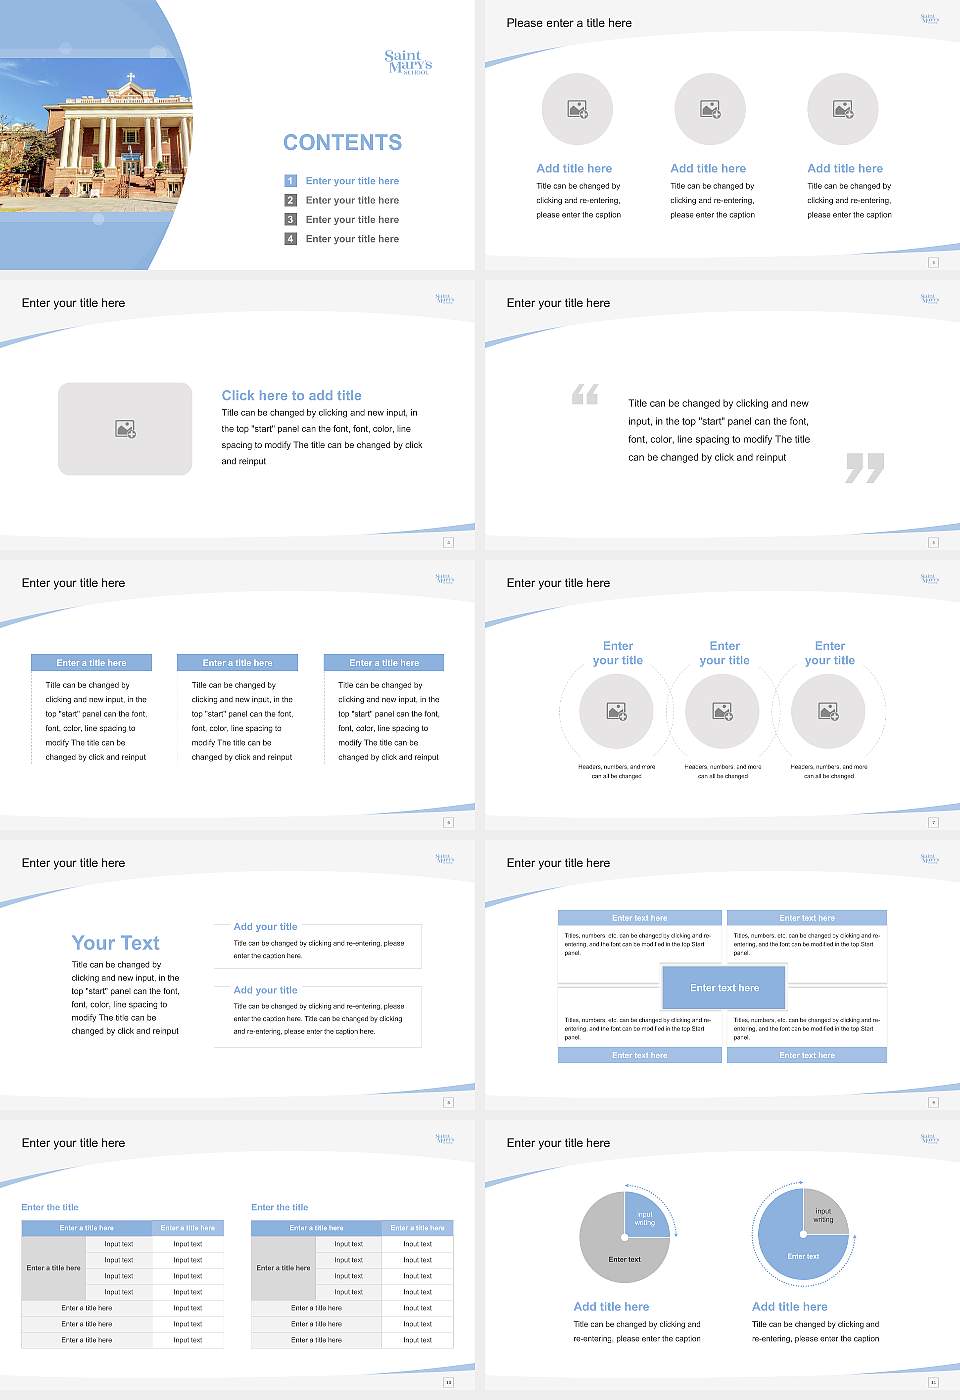Click the number 4 box in the contents list
This screenshot has height=1400, width=960.
click(291, 239)
